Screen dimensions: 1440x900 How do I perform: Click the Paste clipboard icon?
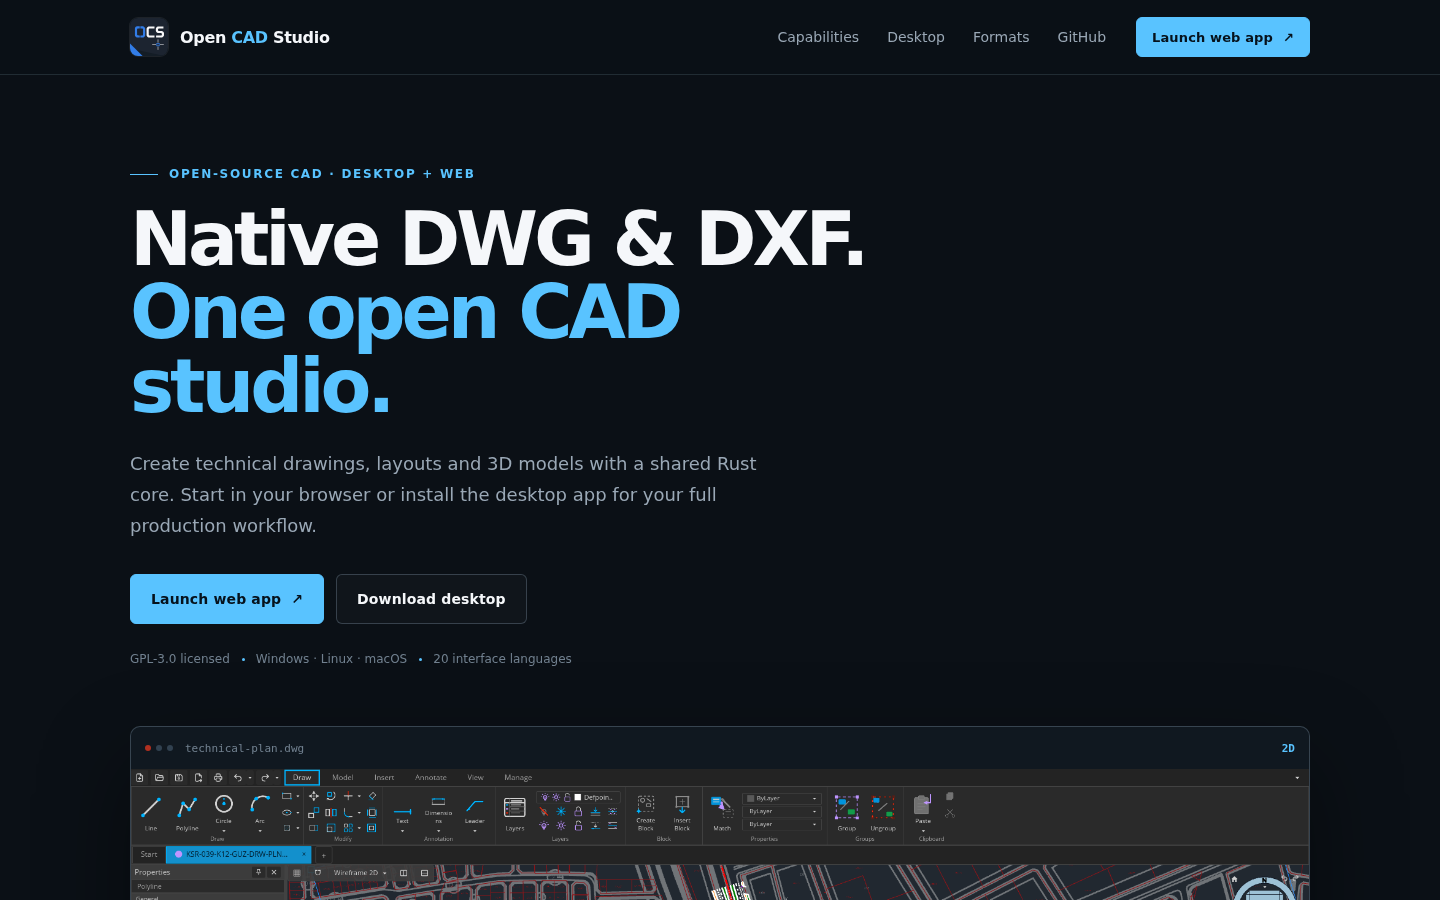(x=922, y=804)
